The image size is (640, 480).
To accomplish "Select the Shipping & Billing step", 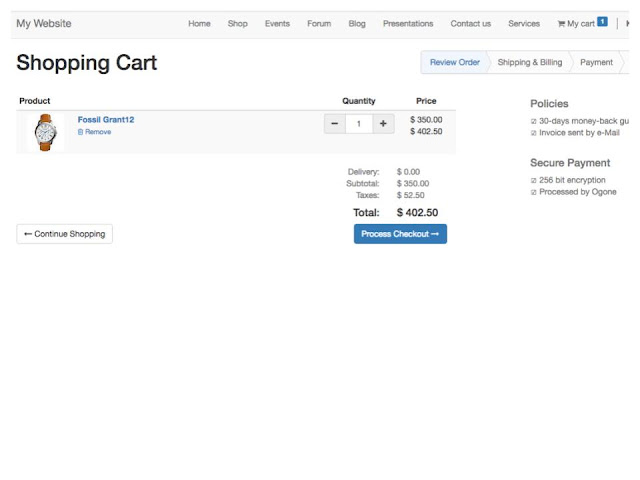I will 530,62.
